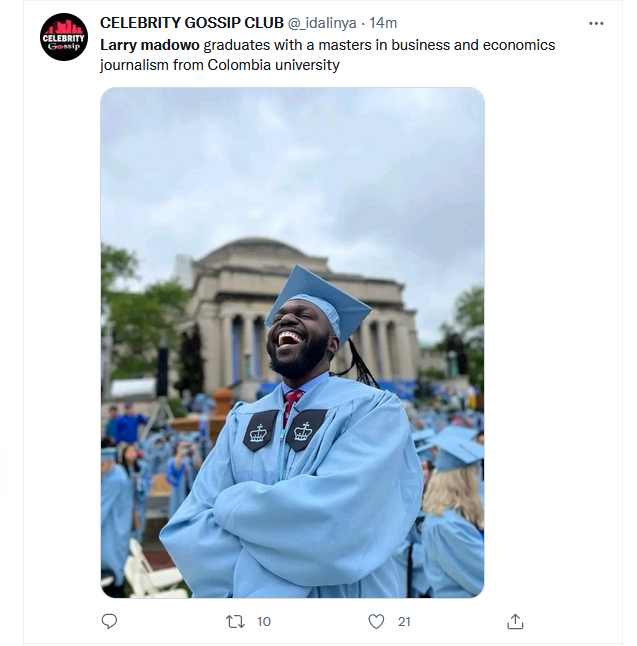Open the @_idalinya handle link

322,23
